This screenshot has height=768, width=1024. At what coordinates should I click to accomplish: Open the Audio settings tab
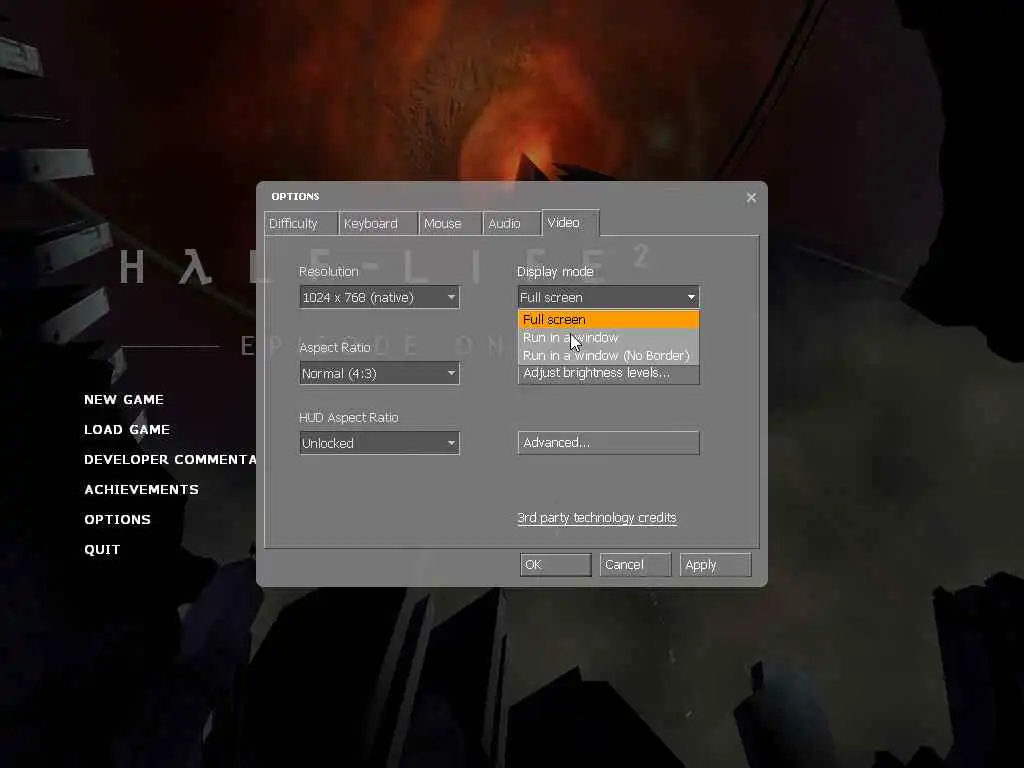click(x=512, y=223)
